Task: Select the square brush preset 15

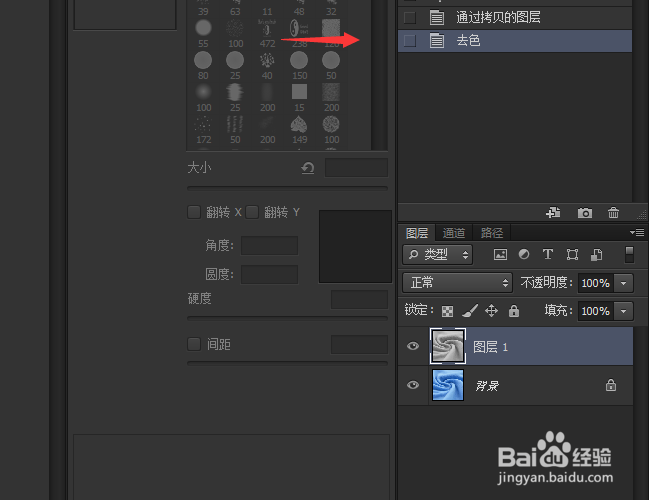Action: tap(299, 92)
